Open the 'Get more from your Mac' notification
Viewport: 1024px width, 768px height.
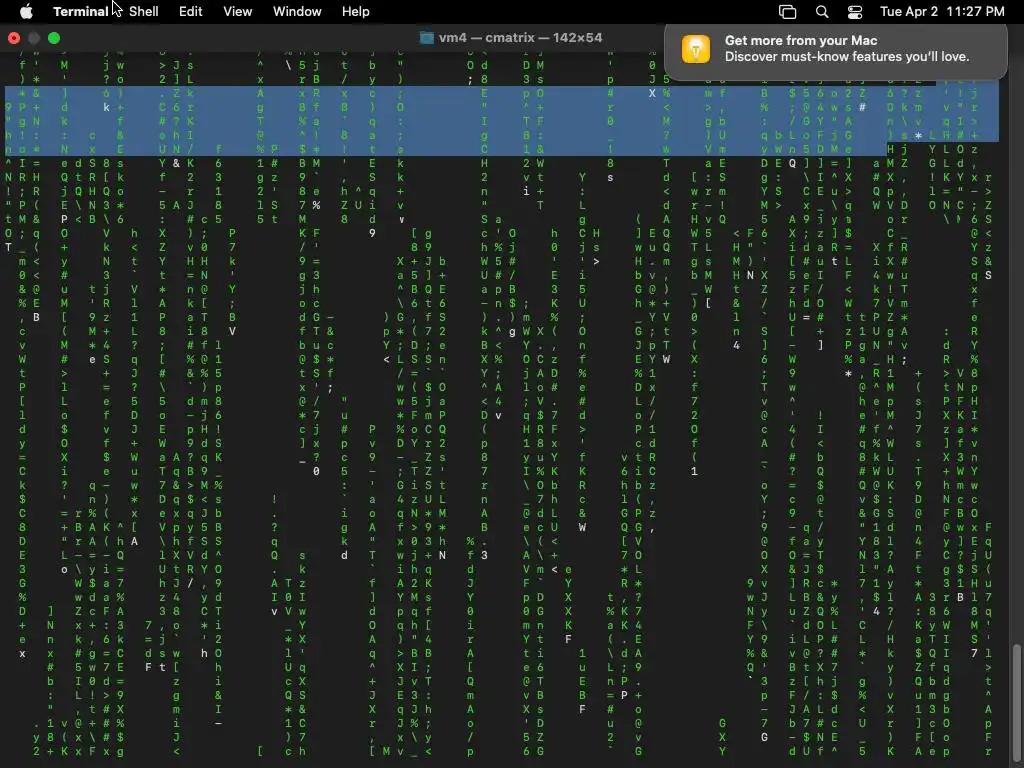[x=836, y=51]
